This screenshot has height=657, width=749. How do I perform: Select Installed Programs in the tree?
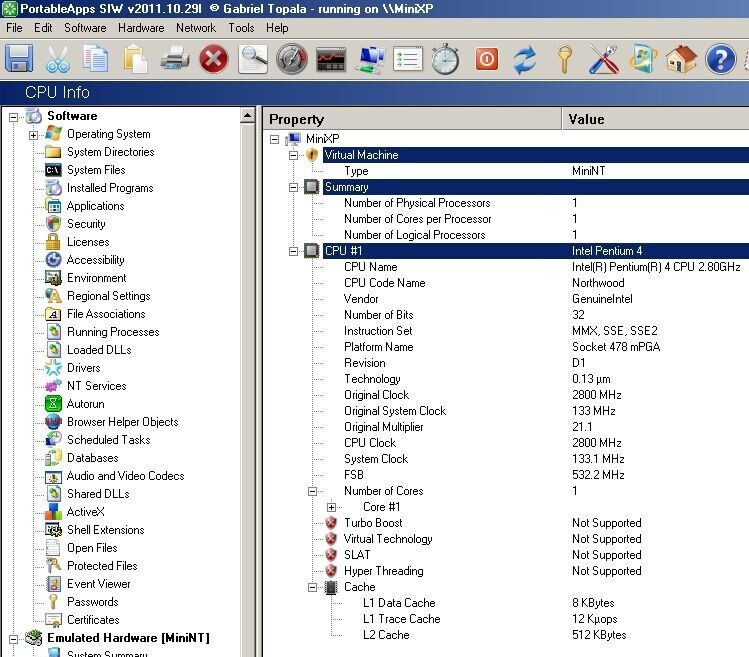coord(110,188)
